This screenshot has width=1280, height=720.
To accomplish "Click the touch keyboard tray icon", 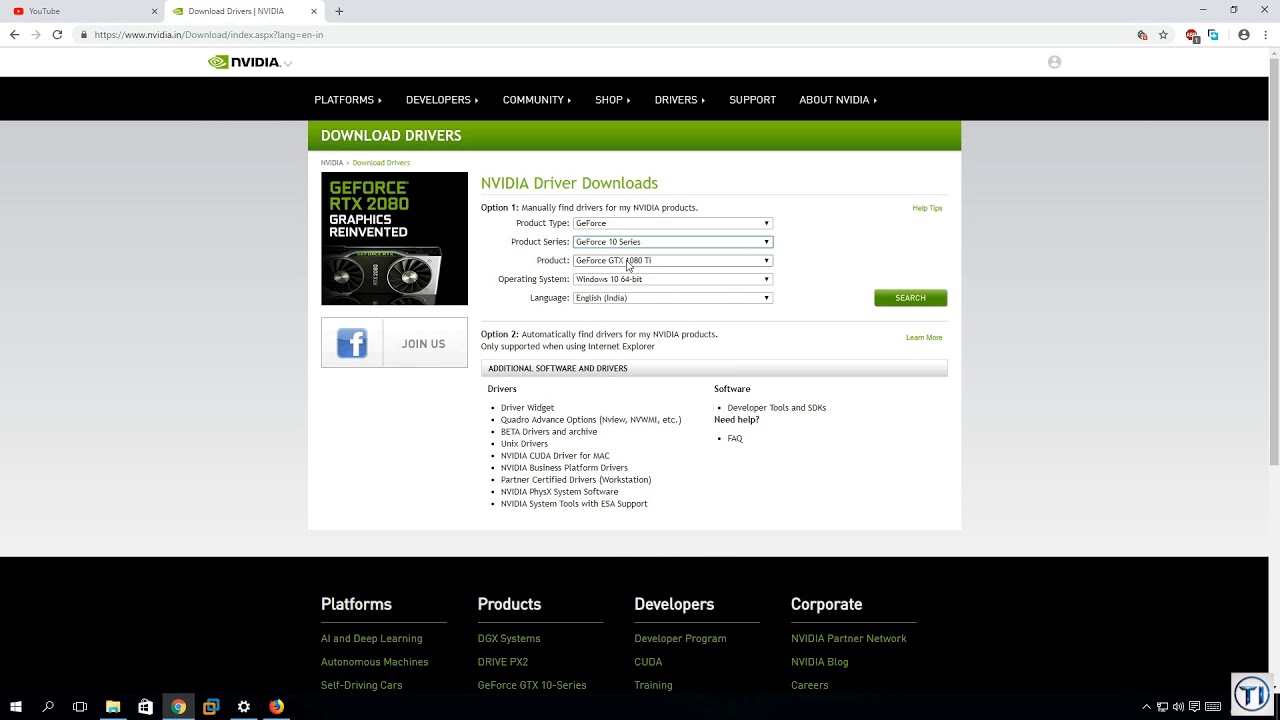I will click(x=1213, y=707).
